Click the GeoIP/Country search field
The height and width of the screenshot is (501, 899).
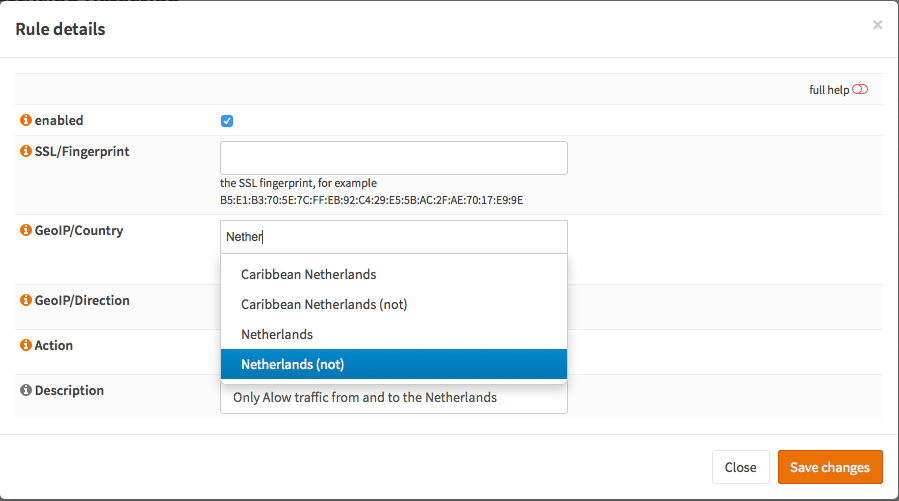(x=393, y=237)
